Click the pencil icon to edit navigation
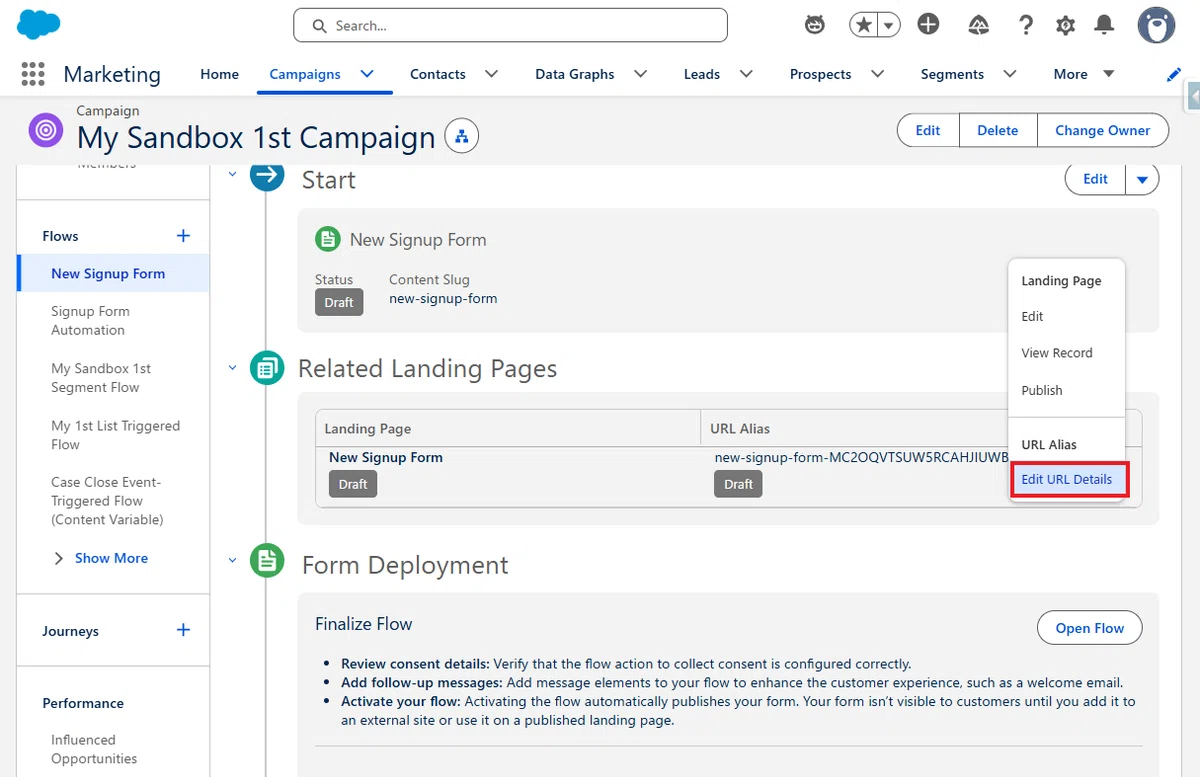Image resolution: width=1200 pixels, height=777 pixels. [x=1174, y=75]
